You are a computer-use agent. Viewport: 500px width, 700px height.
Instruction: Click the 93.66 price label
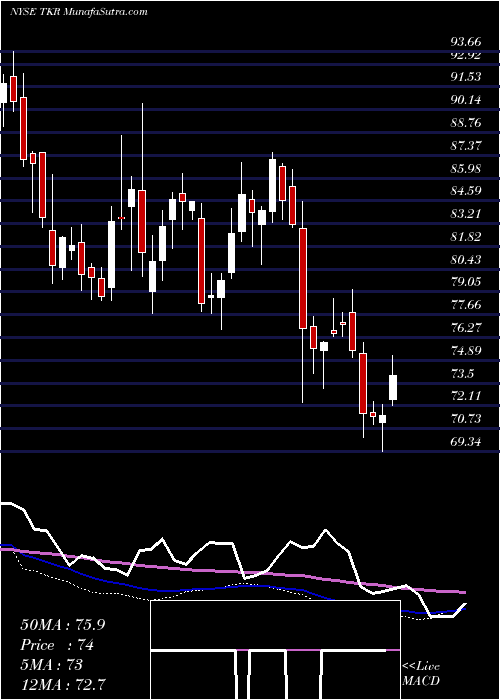[466, 42]
